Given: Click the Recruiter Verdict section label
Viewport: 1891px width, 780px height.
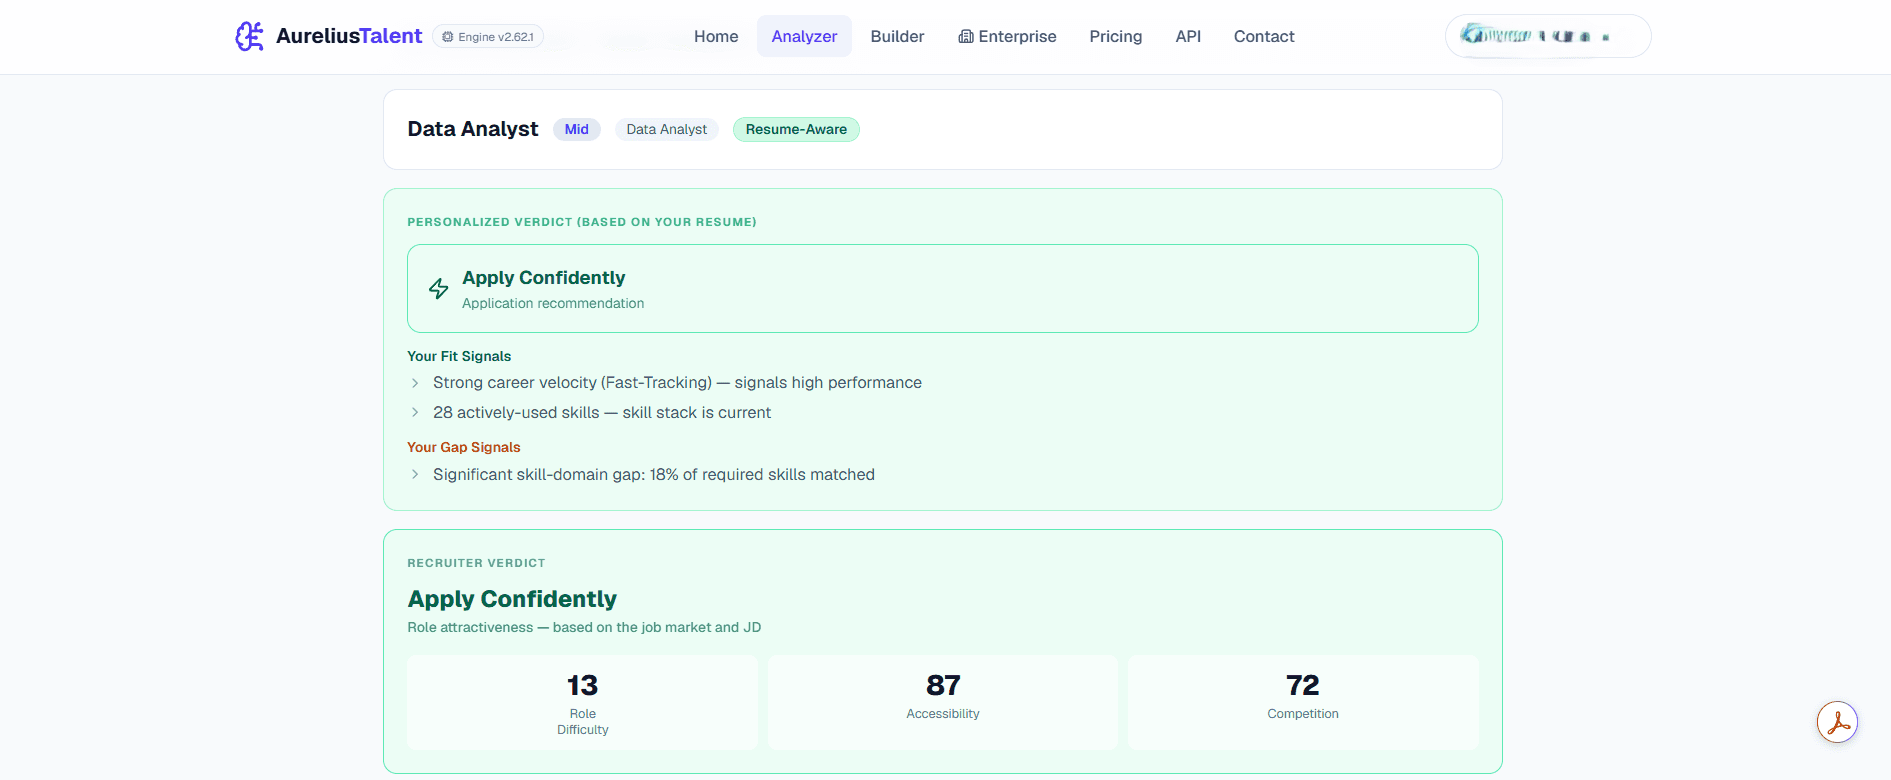Looking at the screenshot, I should point(476,563).
